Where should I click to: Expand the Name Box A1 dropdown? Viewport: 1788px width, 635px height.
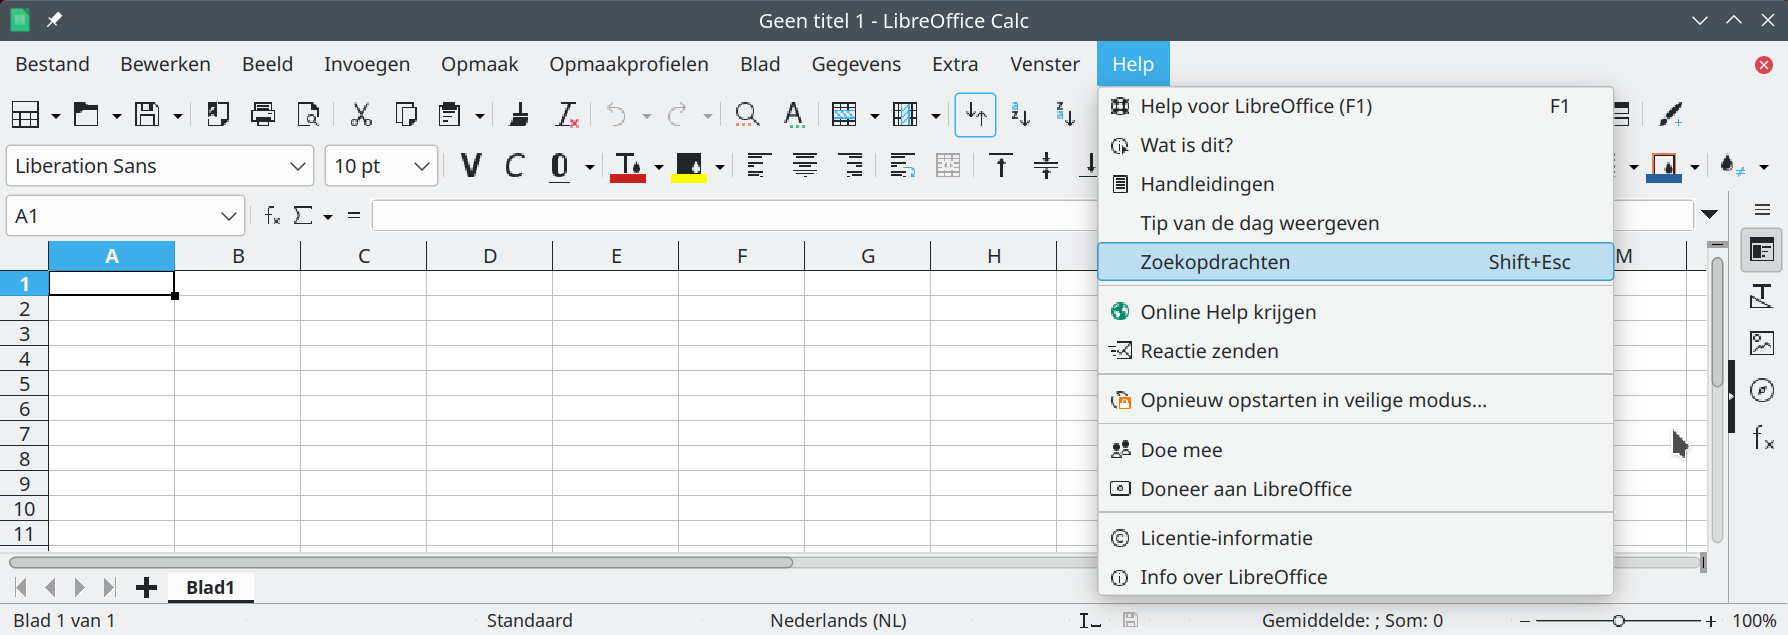coord(228,216)
